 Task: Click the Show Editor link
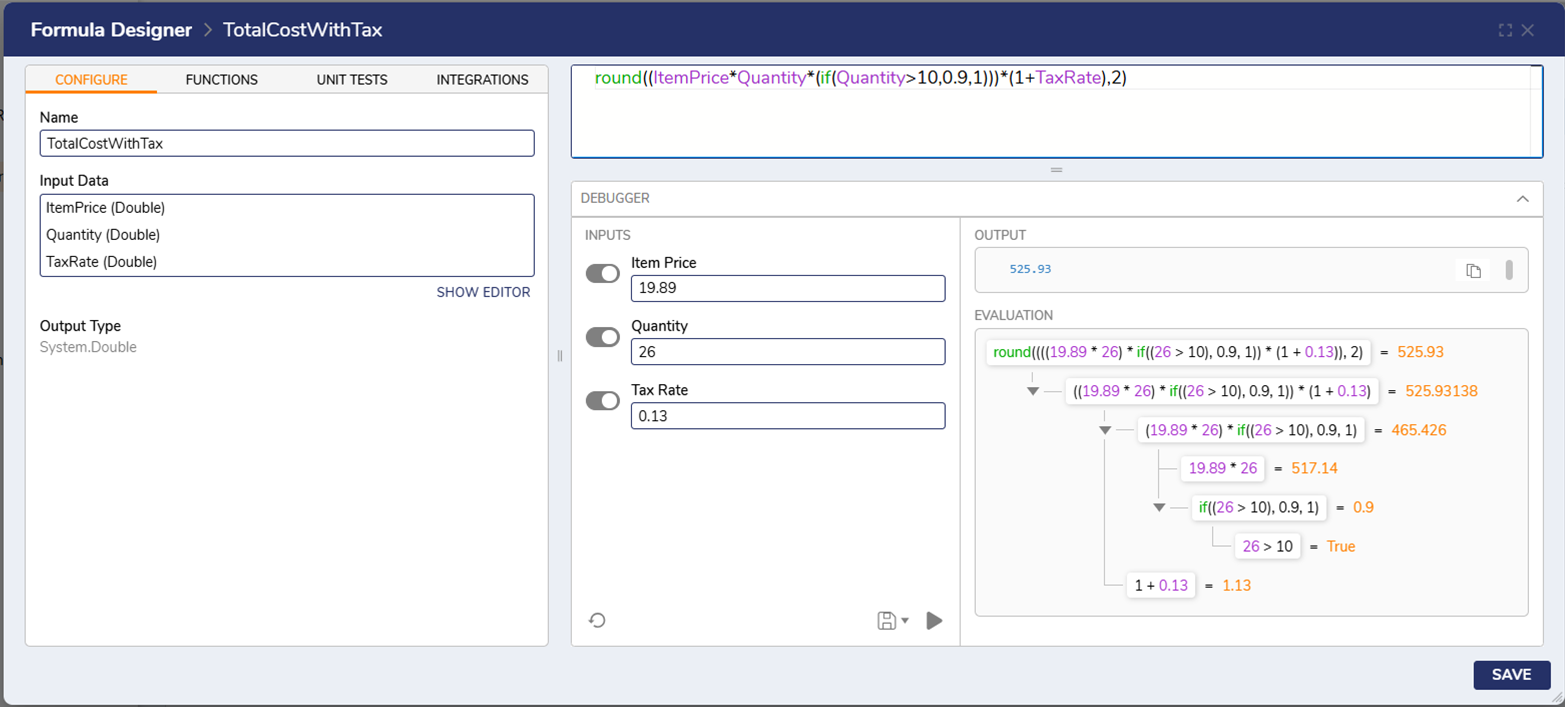[483, 292]
